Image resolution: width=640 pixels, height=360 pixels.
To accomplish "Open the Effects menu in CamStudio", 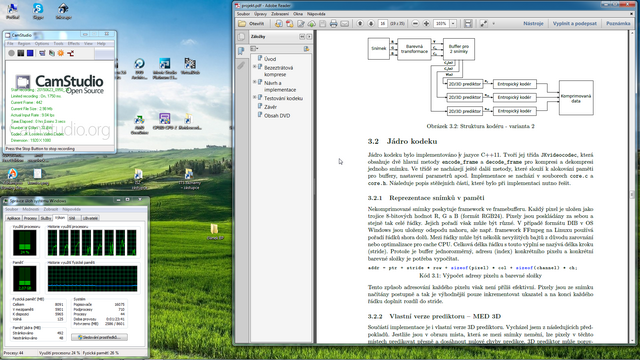I will pyautogui.click(x=74, y=43).
